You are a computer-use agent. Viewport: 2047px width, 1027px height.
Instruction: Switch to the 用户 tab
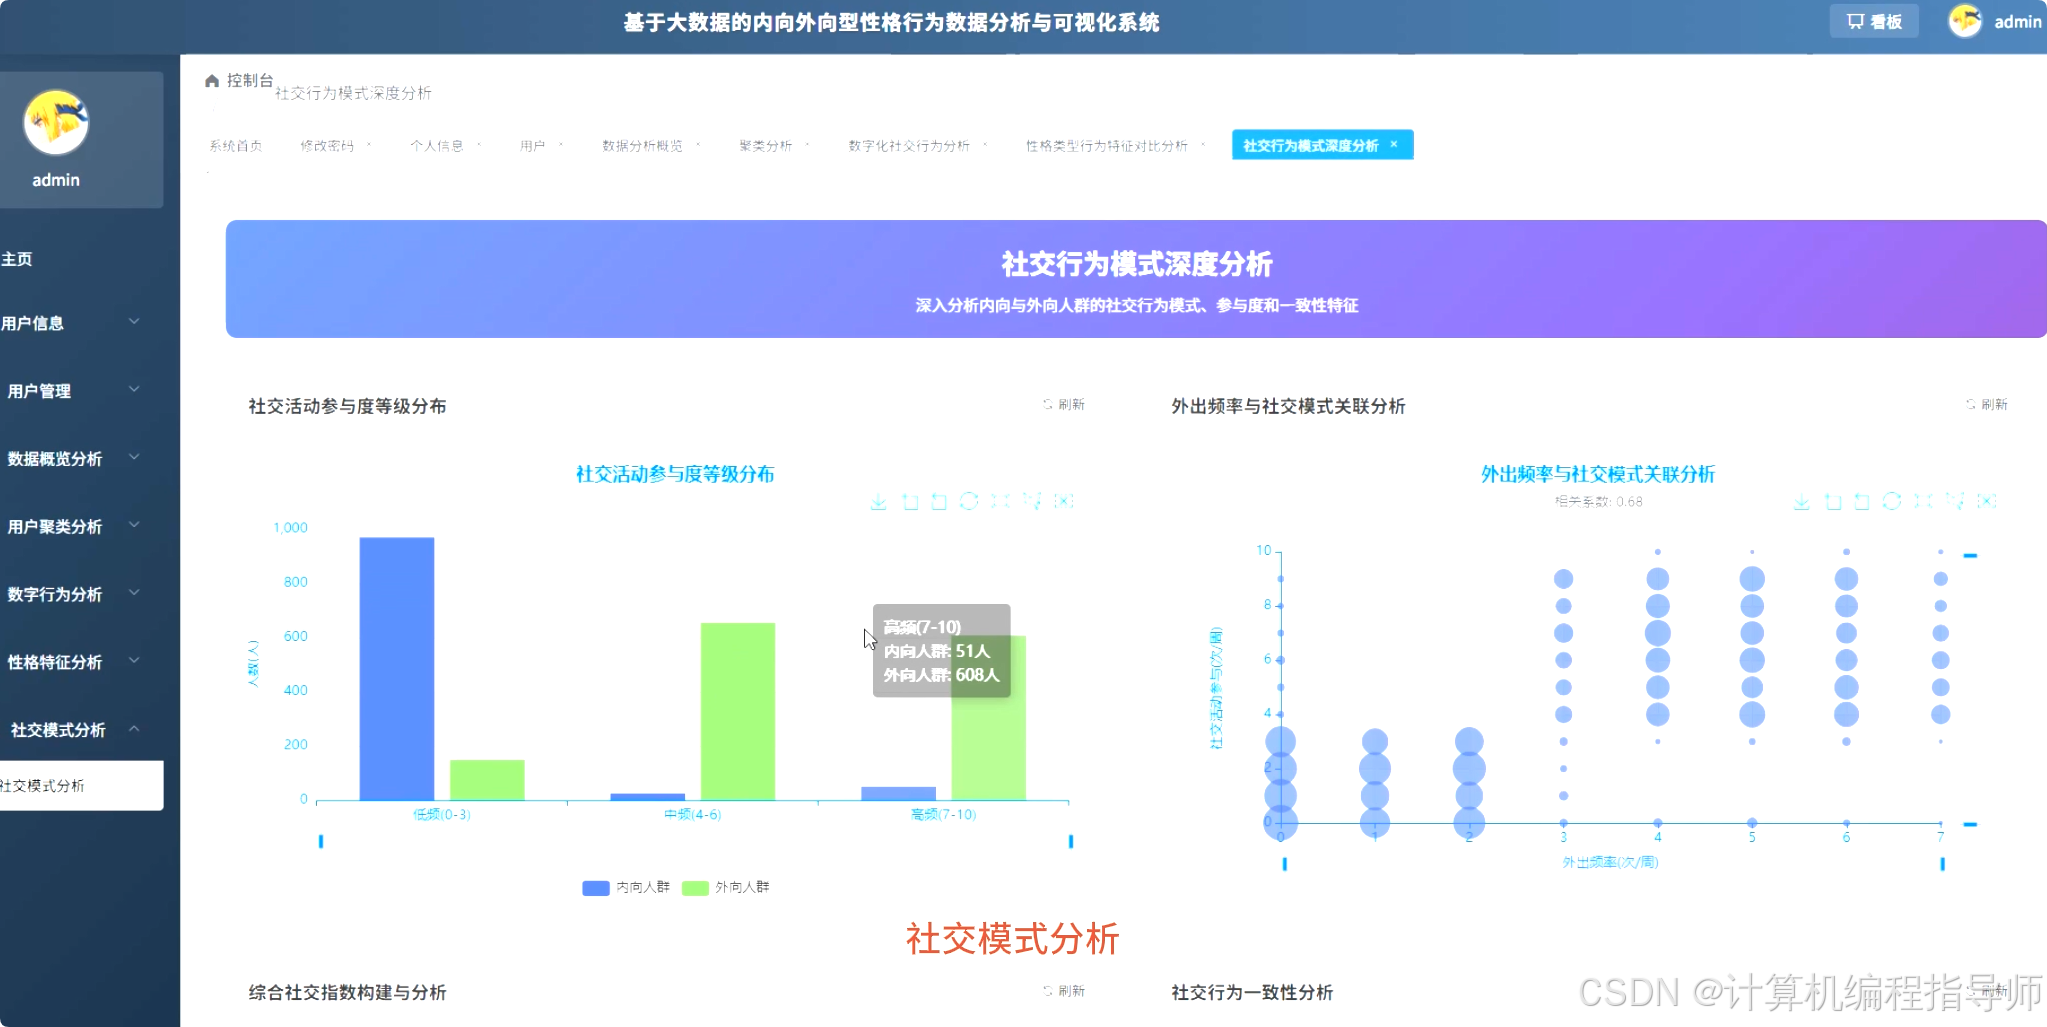(x=532, y=146)
